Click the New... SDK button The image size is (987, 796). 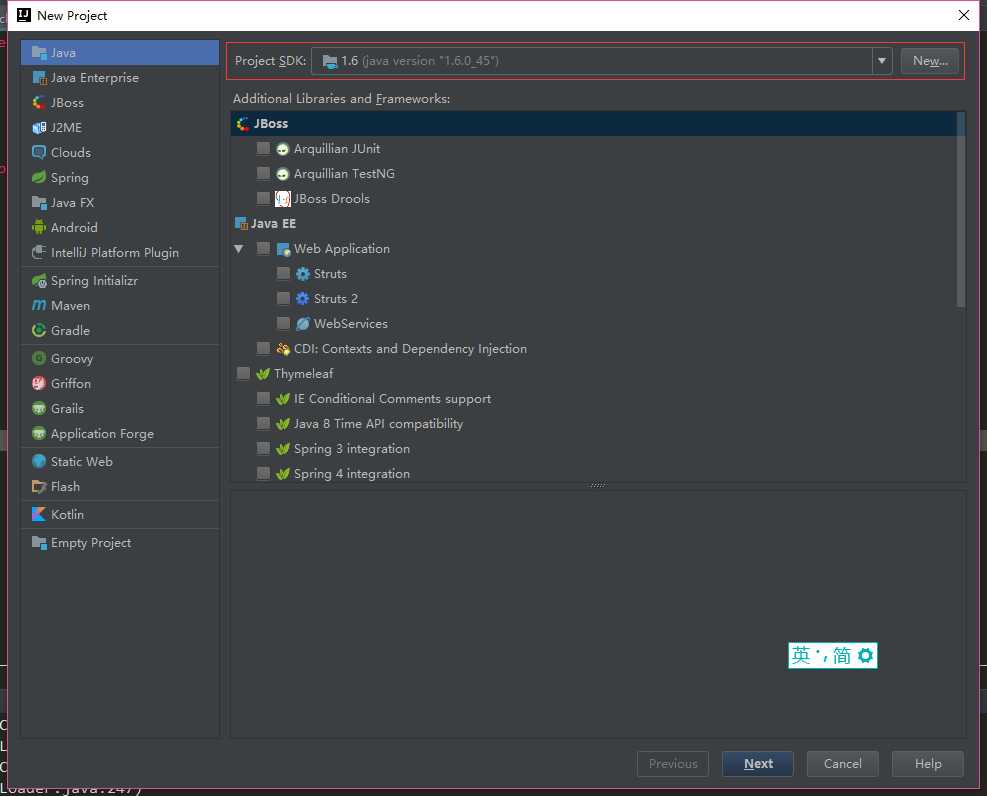pyautogui.click(x=930, y=61)
